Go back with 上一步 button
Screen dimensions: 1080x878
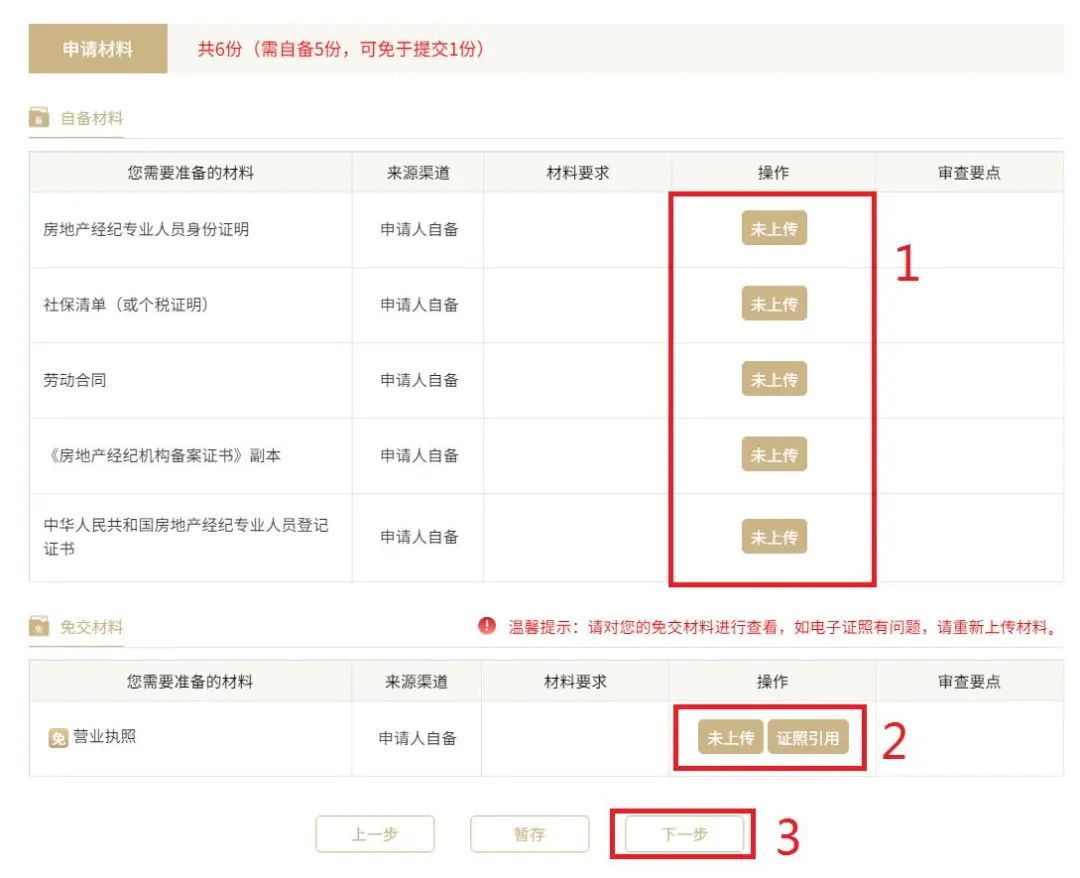pos(375,834)
